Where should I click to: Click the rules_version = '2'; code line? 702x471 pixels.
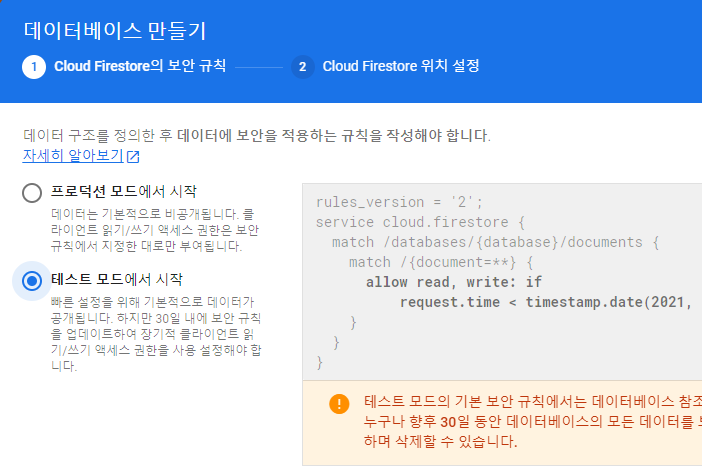click(399, 202)
